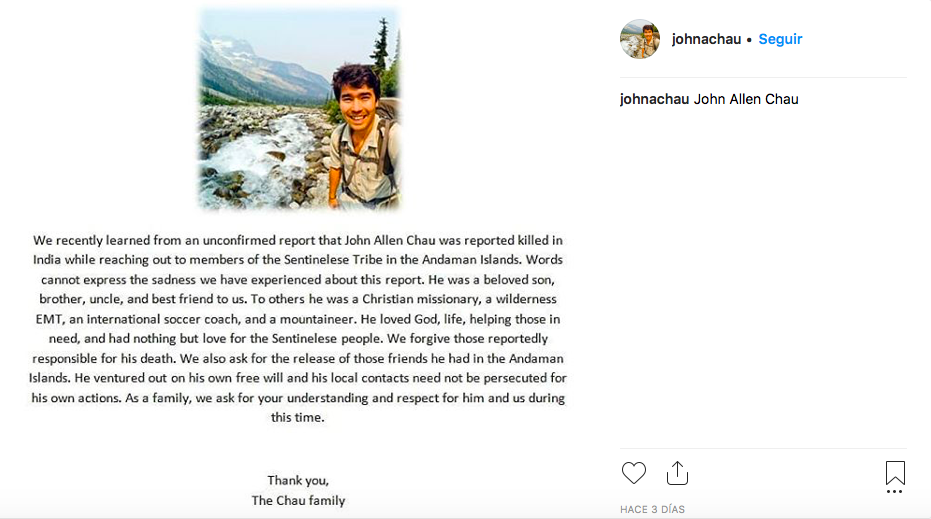The width and height of the screenshot is (931, 519).
Task: Click the "The Chau family" signature line
Action: click(298, 500)
